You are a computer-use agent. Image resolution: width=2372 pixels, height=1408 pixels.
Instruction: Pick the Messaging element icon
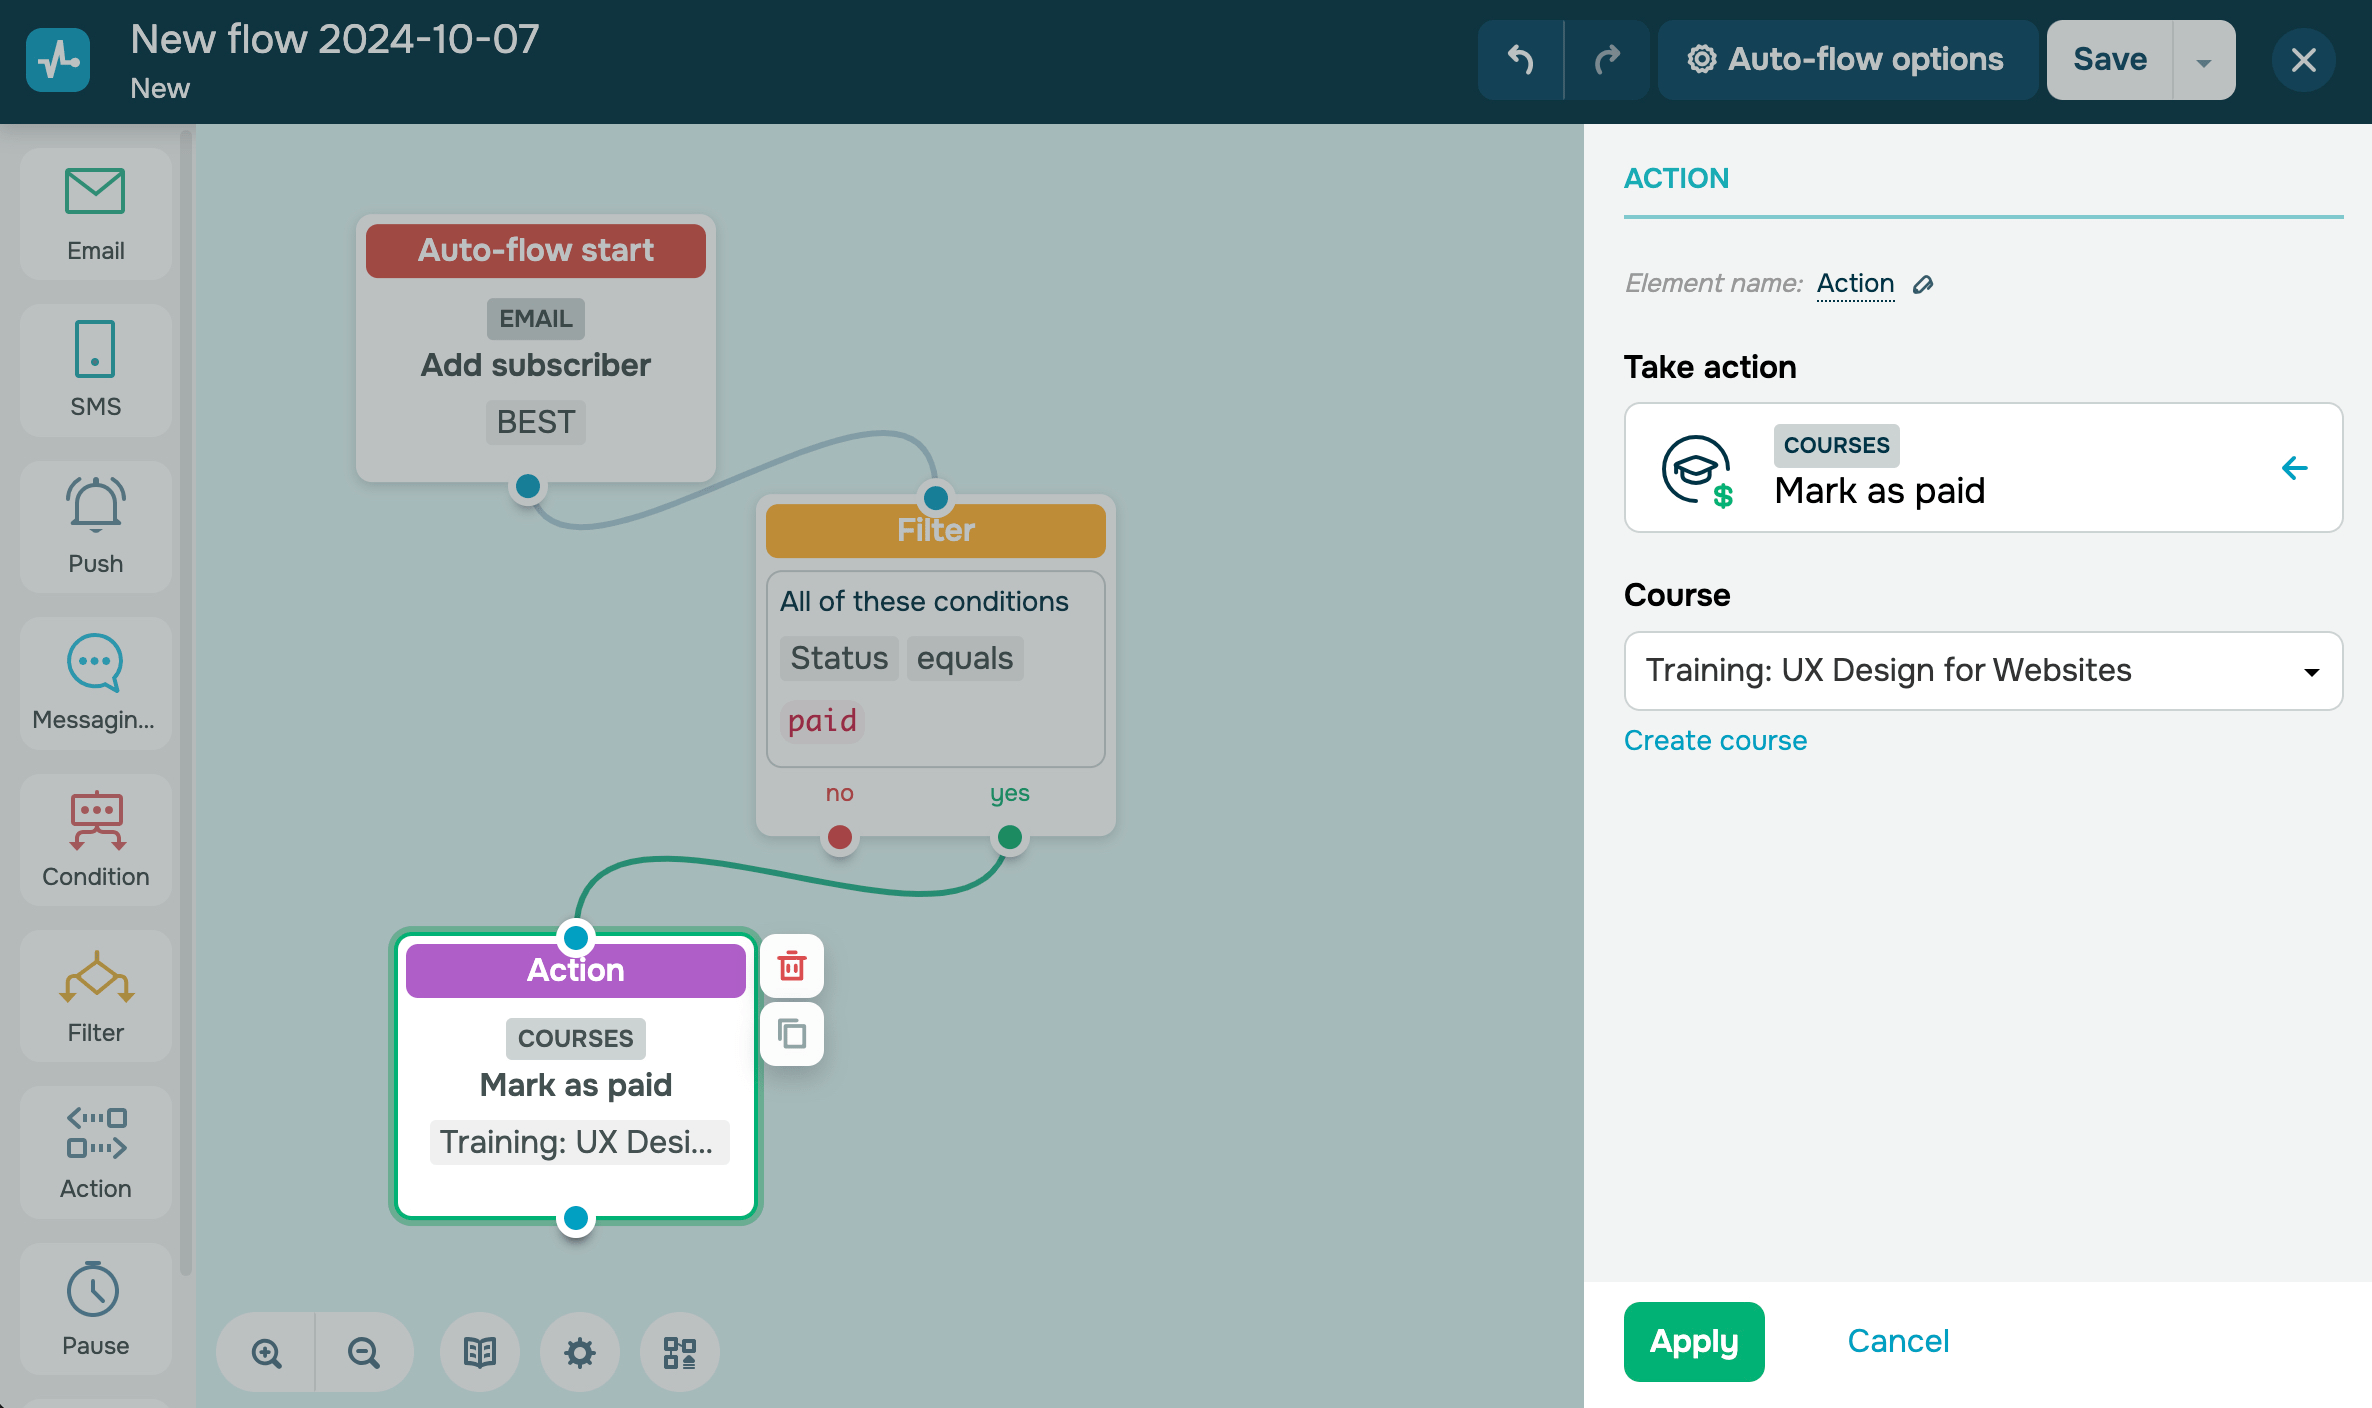coord(95,682)
